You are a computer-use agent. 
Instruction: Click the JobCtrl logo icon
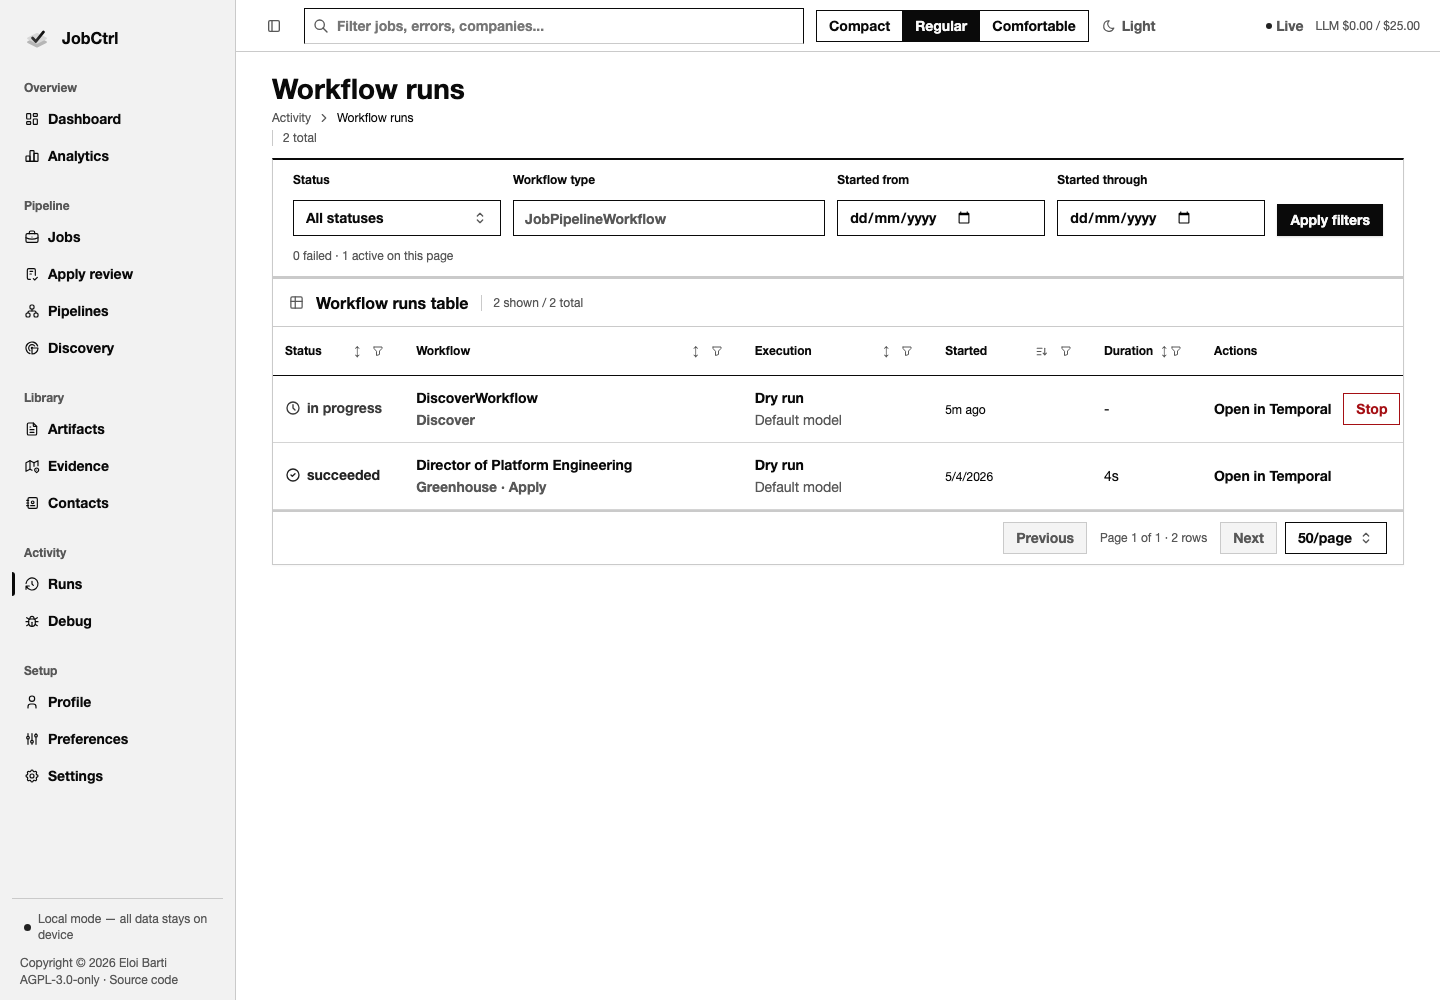click(x=37, y=38)
